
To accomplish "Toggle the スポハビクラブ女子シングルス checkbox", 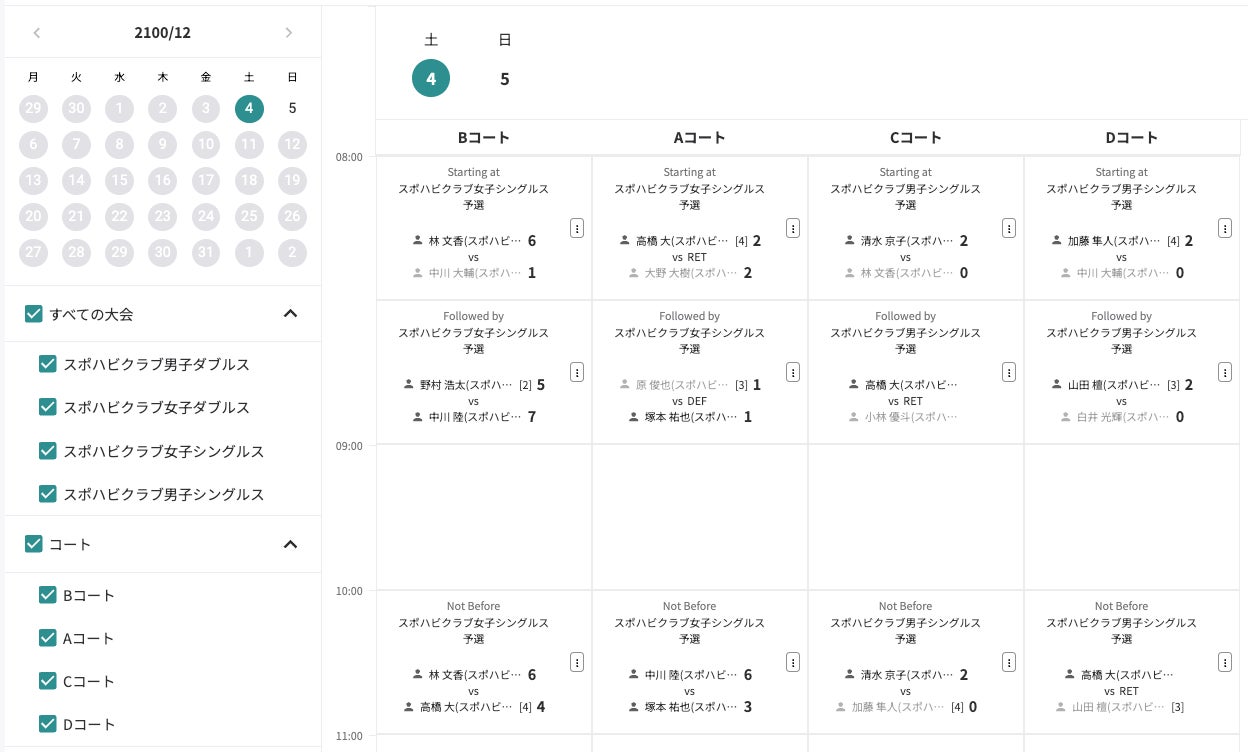I will (x=47, y=451).
